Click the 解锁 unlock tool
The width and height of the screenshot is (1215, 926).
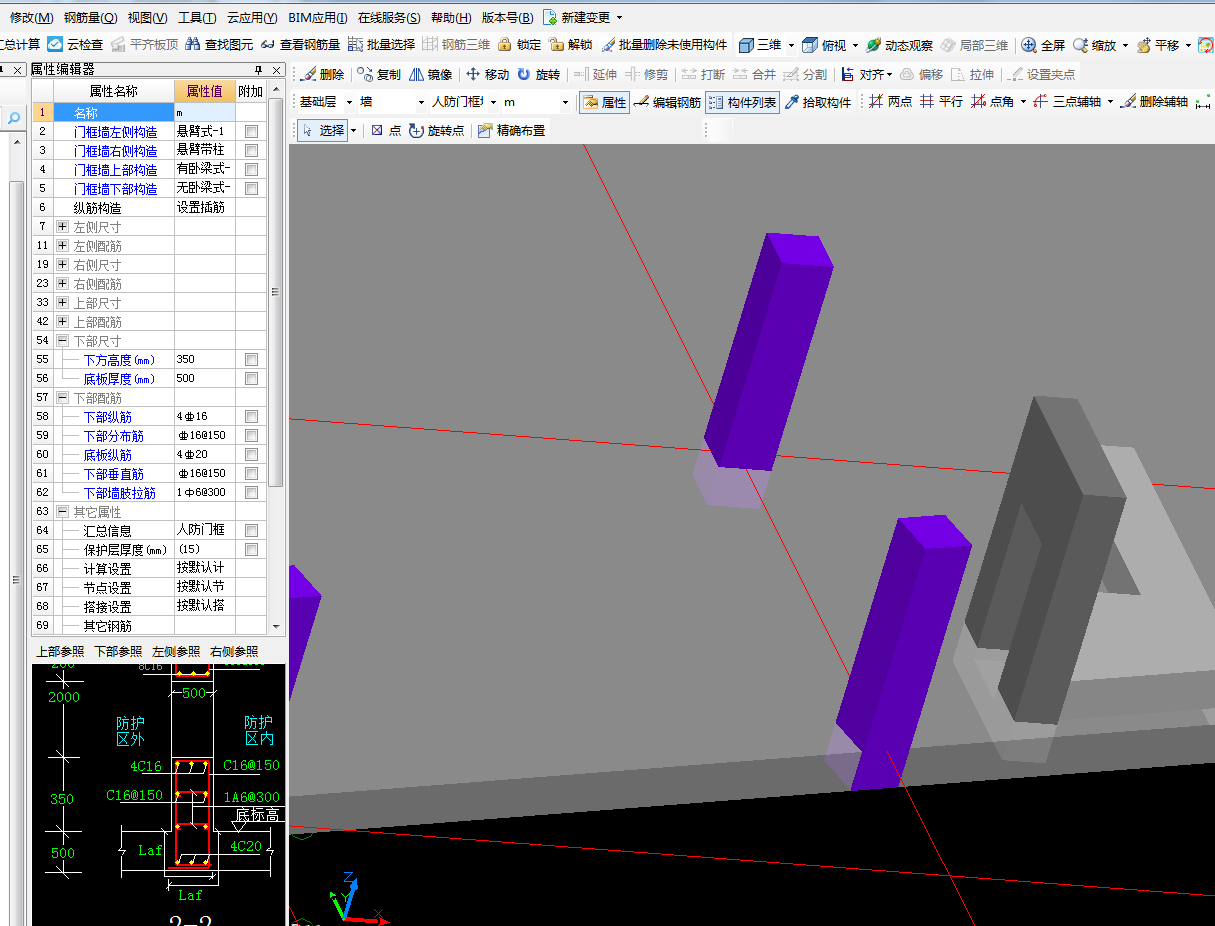570,45
